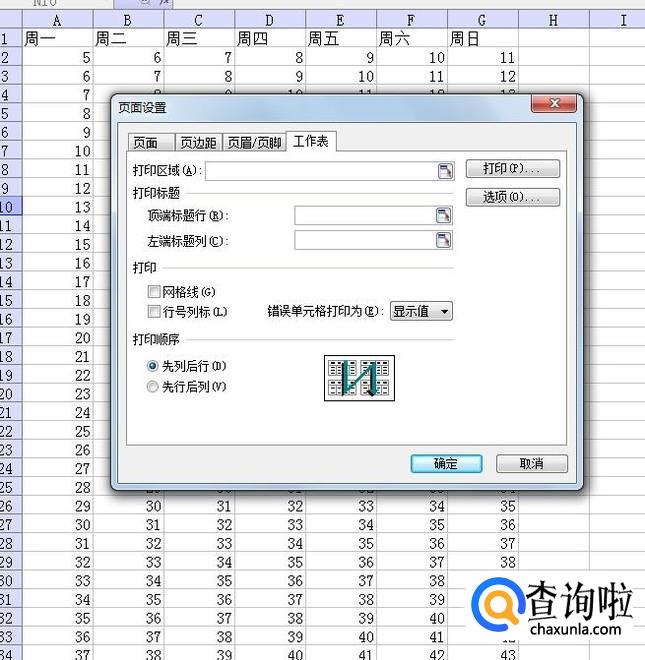
Task: Click the 选项(O)... button
Action: pos(513,197)
